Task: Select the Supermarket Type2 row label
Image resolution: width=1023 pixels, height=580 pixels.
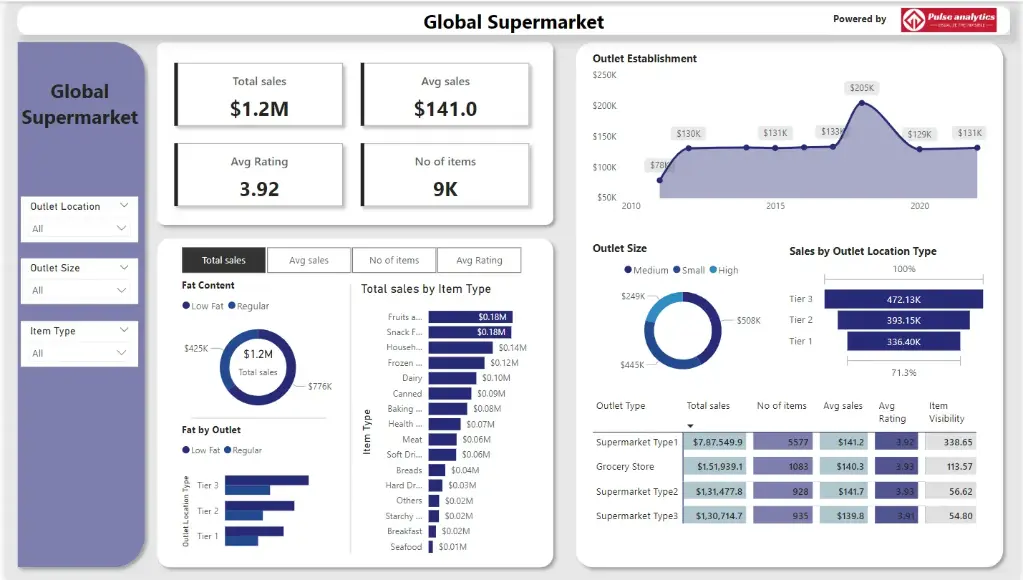Action: coord(637,491)
